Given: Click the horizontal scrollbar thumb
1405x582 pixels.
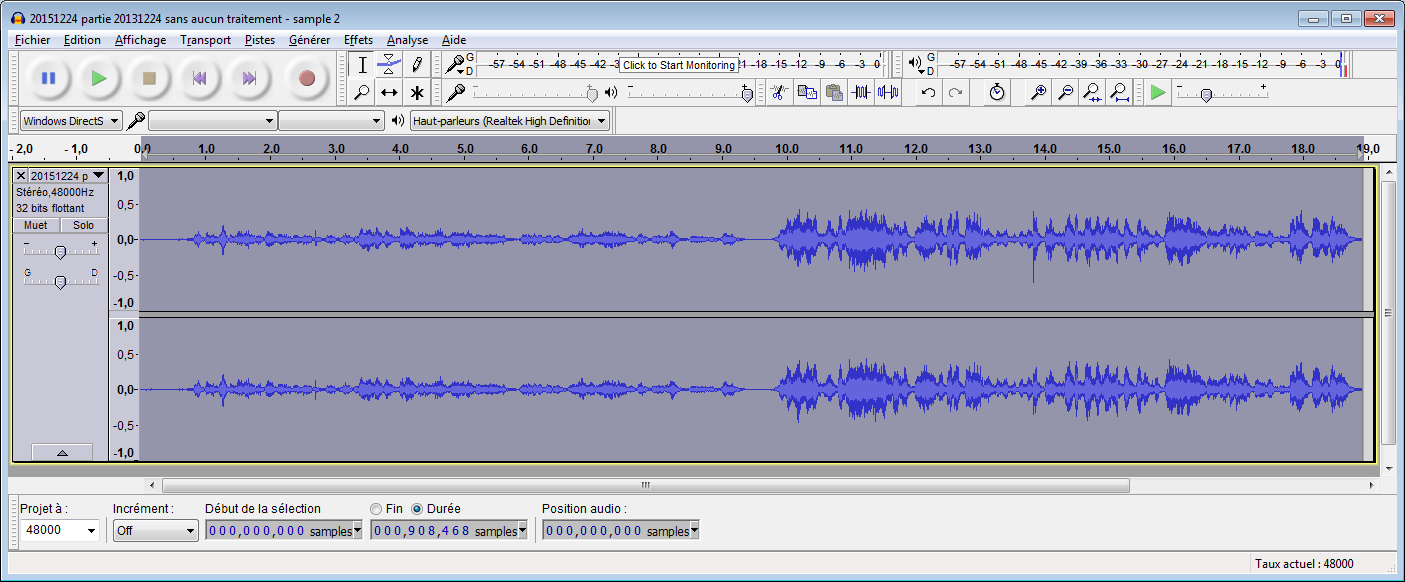Looking at the screenshot, I should [645, 485].
